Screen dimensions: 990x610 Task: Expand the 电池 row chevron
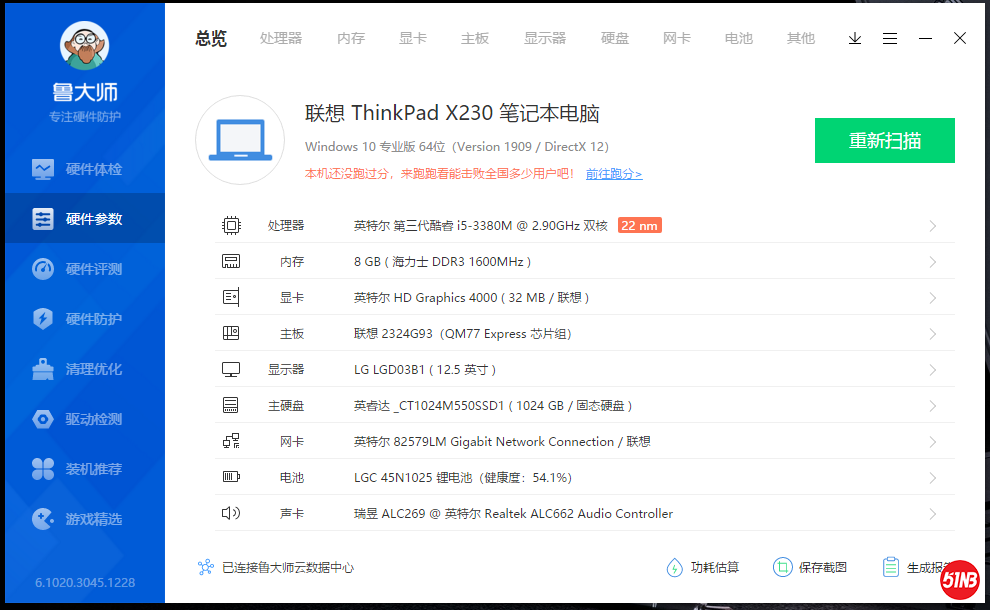click(933, 478)
